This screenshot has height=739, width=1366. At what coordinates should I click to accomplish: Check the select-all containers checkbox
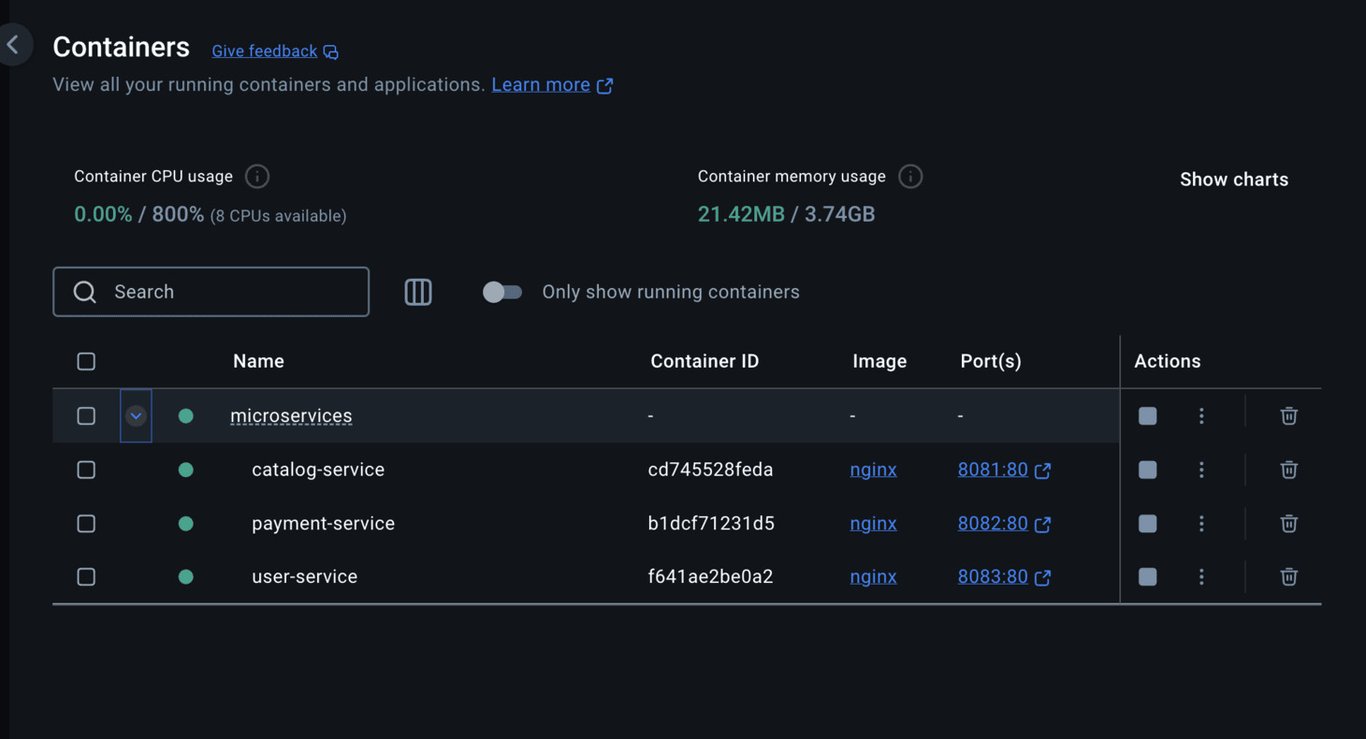(x=85, y=360)
